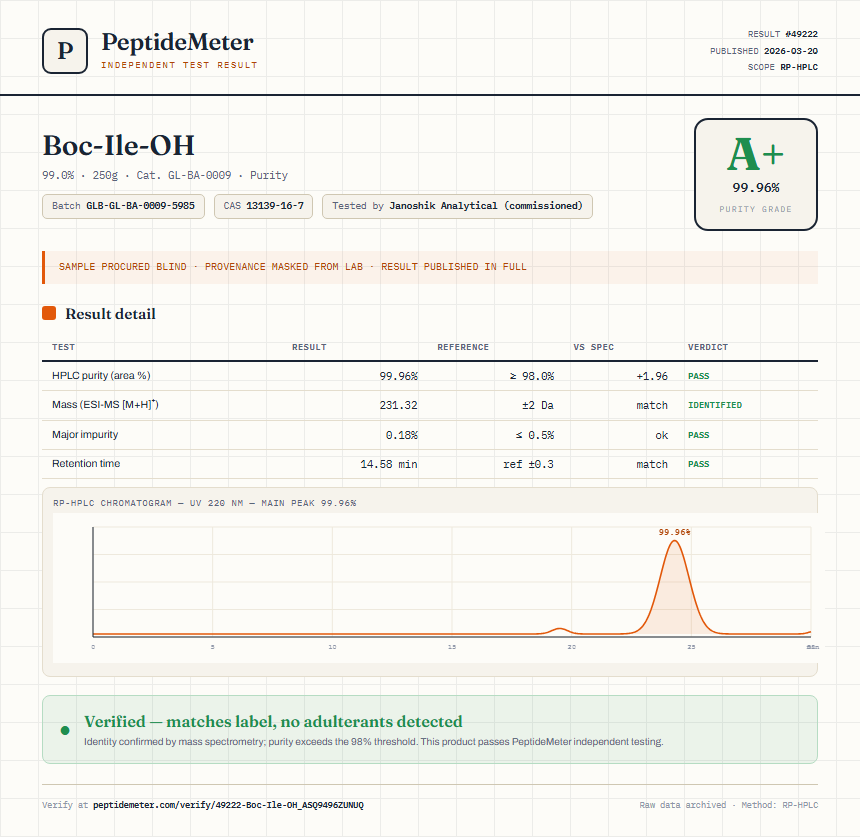The width and height of the screenshot is (860, 837).
Task: Click the orange square beside Result detail
Action: coord(49,313)
